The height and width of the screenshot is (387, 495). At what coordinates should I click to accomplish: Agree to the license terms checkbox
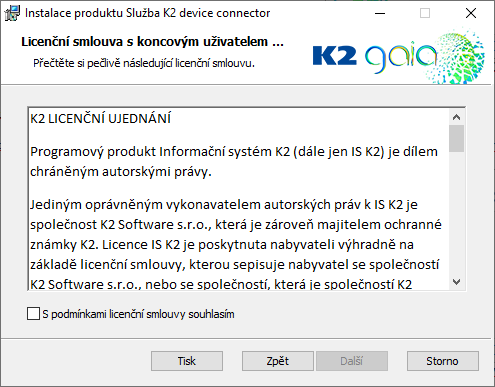pos(33,314)
